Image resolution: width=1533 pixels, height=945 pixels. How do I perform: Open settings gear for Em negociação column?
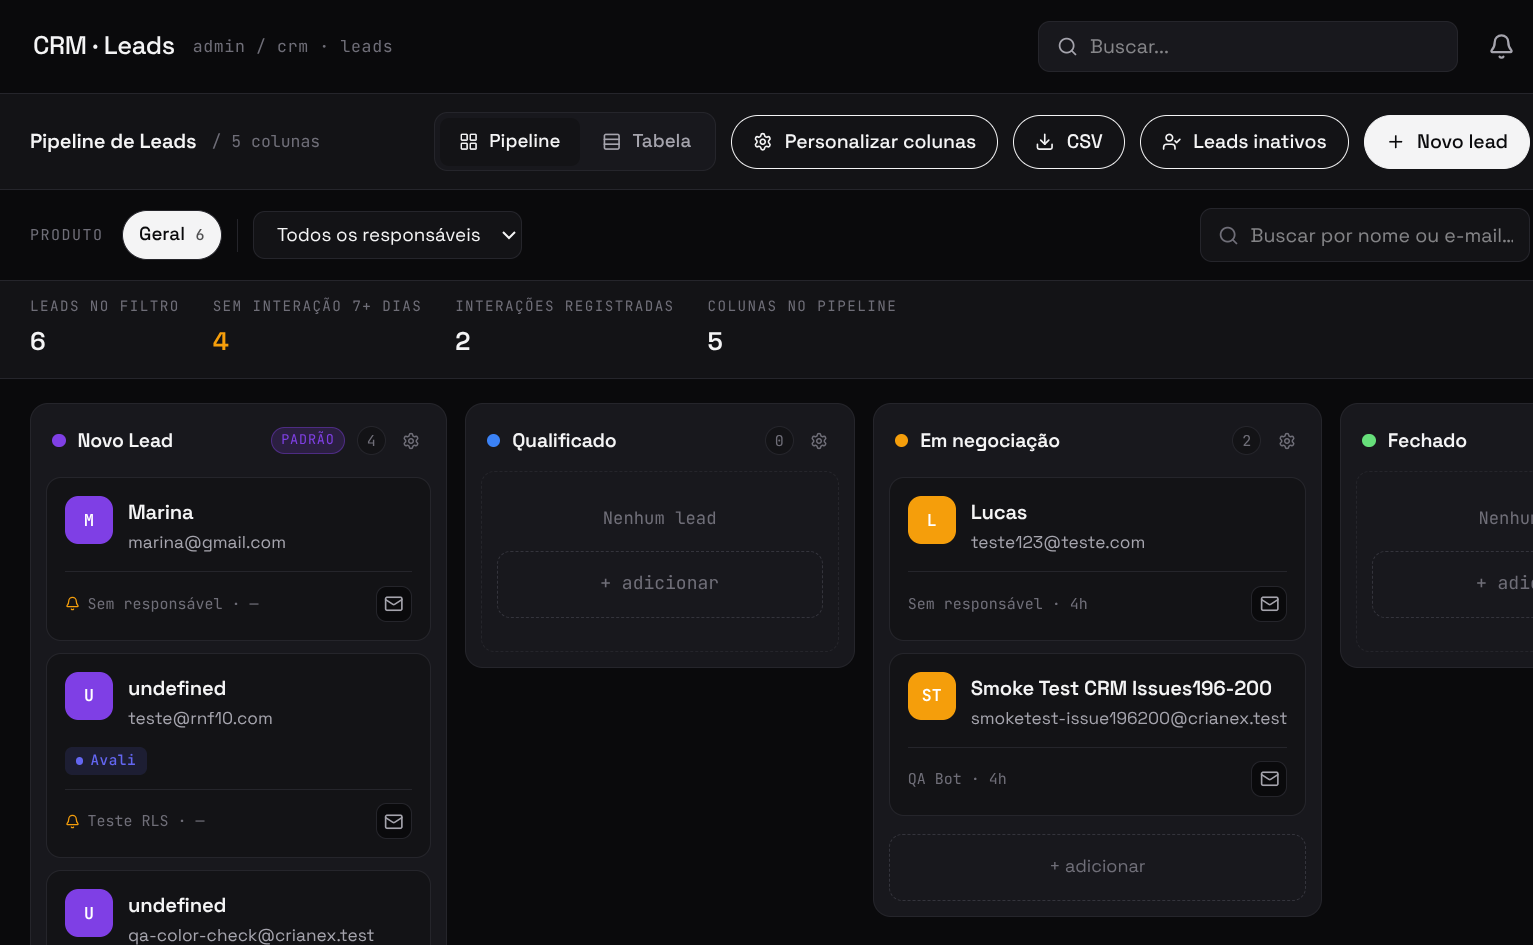pyautogui.click(x=1287, y=441)
